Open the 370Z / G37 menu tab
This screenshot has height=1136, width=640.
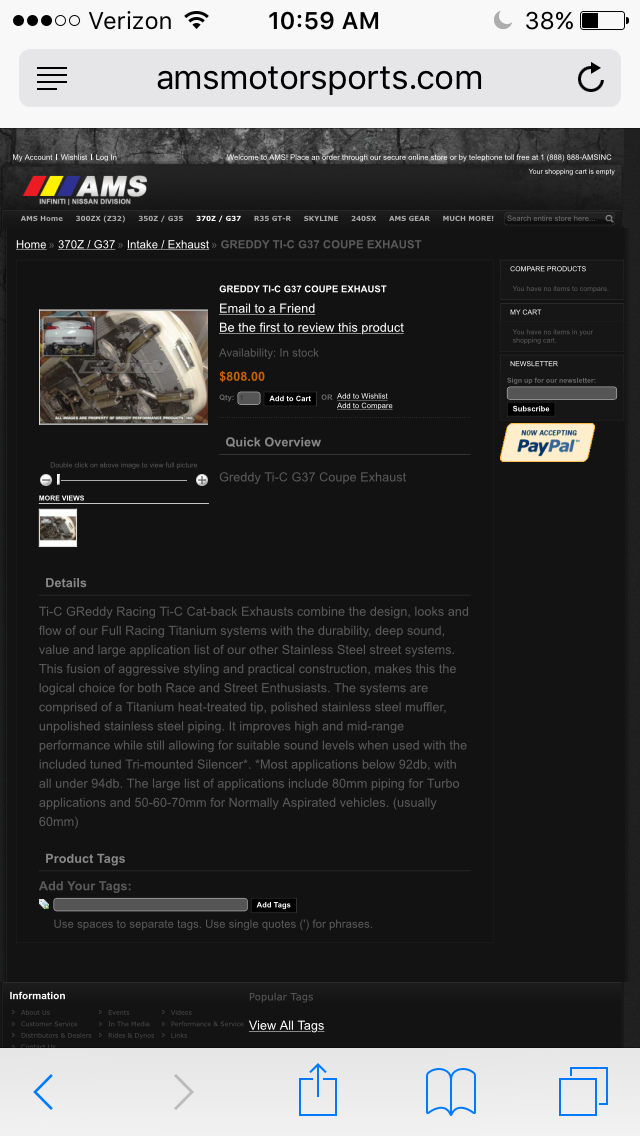[x=218, y=218]
